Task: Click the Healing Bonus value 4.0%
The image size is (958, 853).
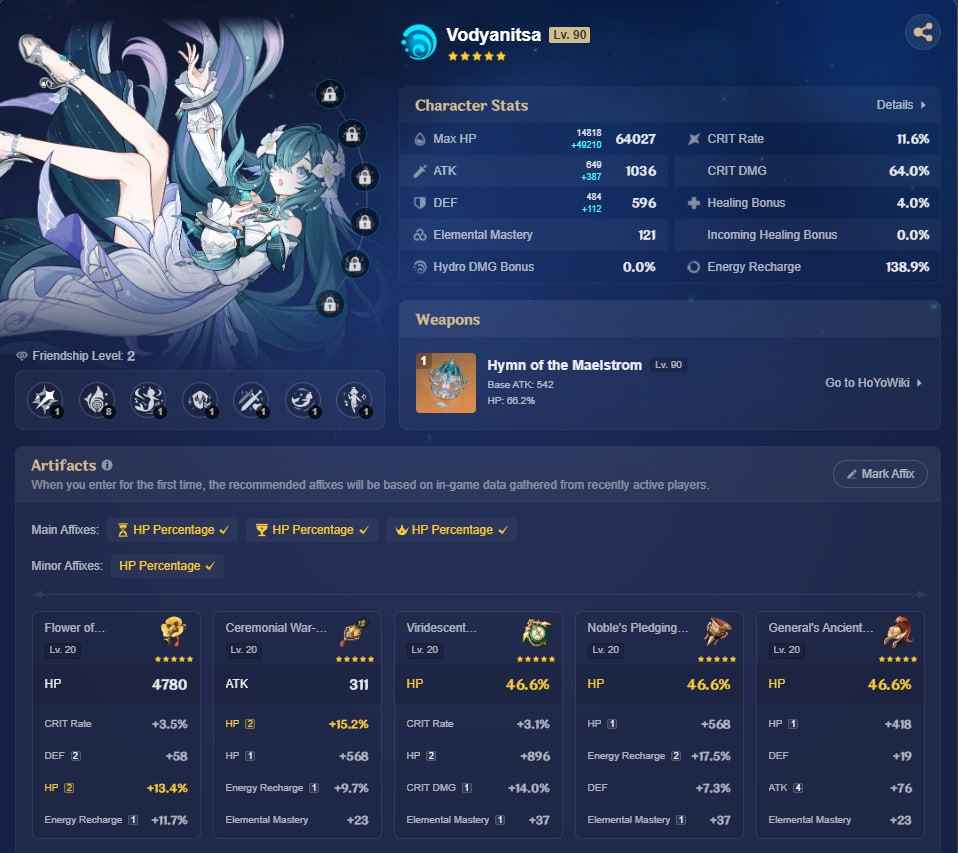Action: [x=913, y=203]
